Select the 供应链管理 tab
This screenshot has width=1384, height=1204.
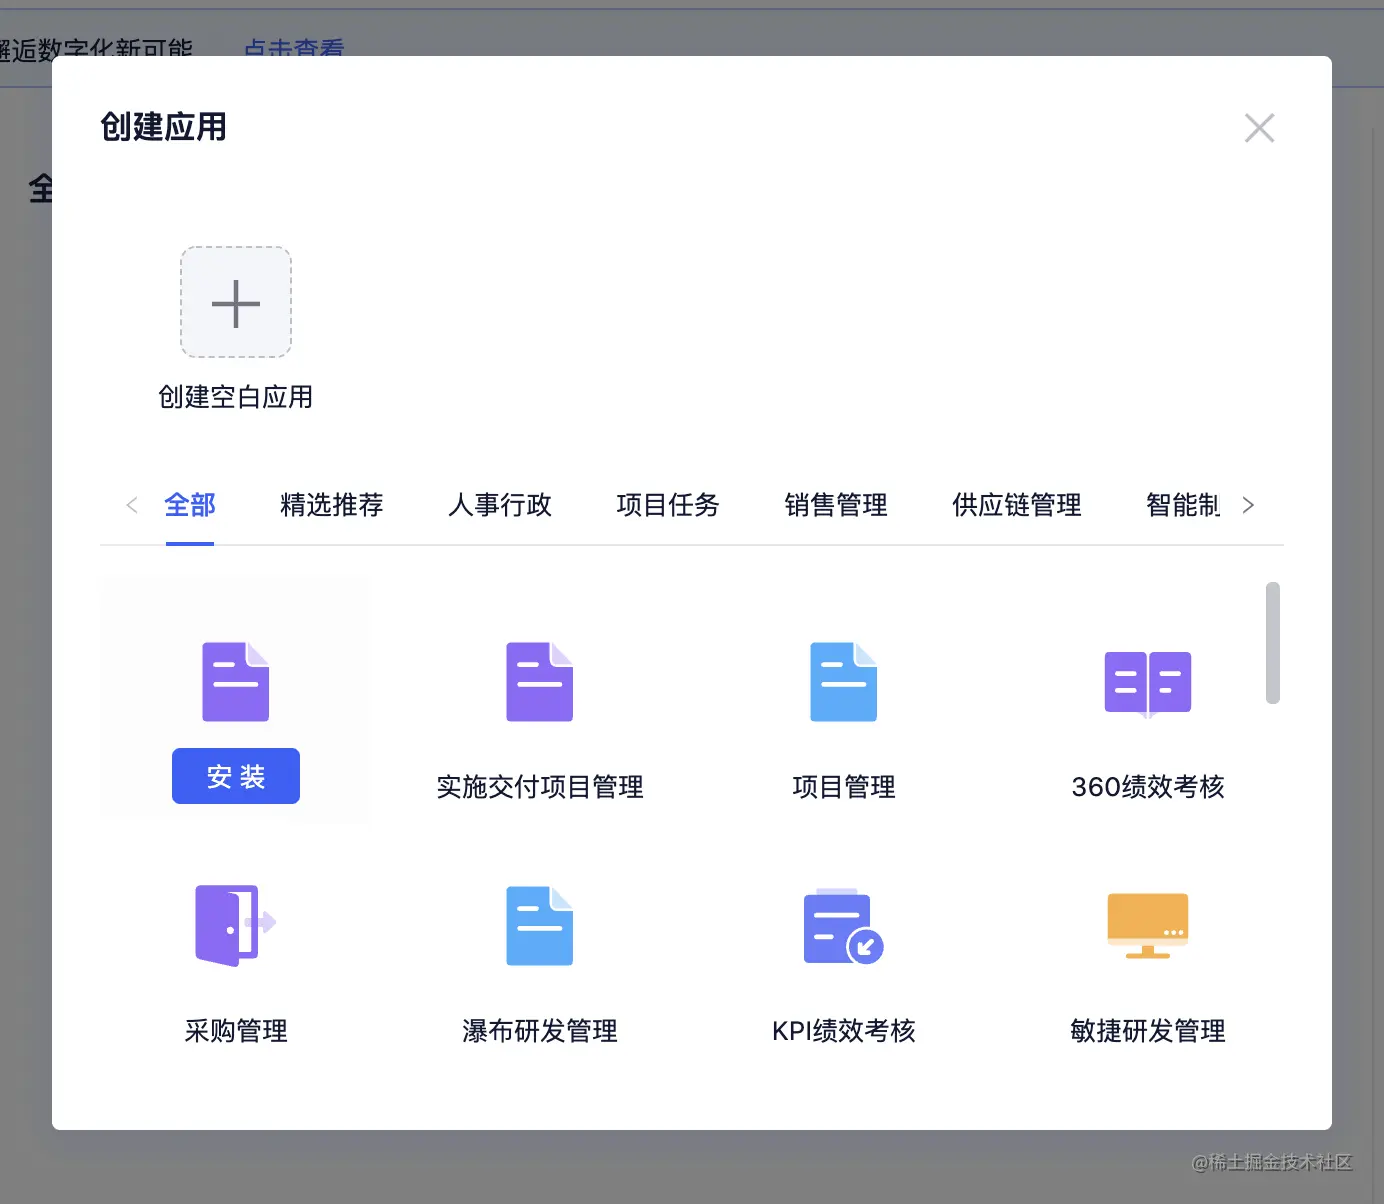click(1017, 505)
